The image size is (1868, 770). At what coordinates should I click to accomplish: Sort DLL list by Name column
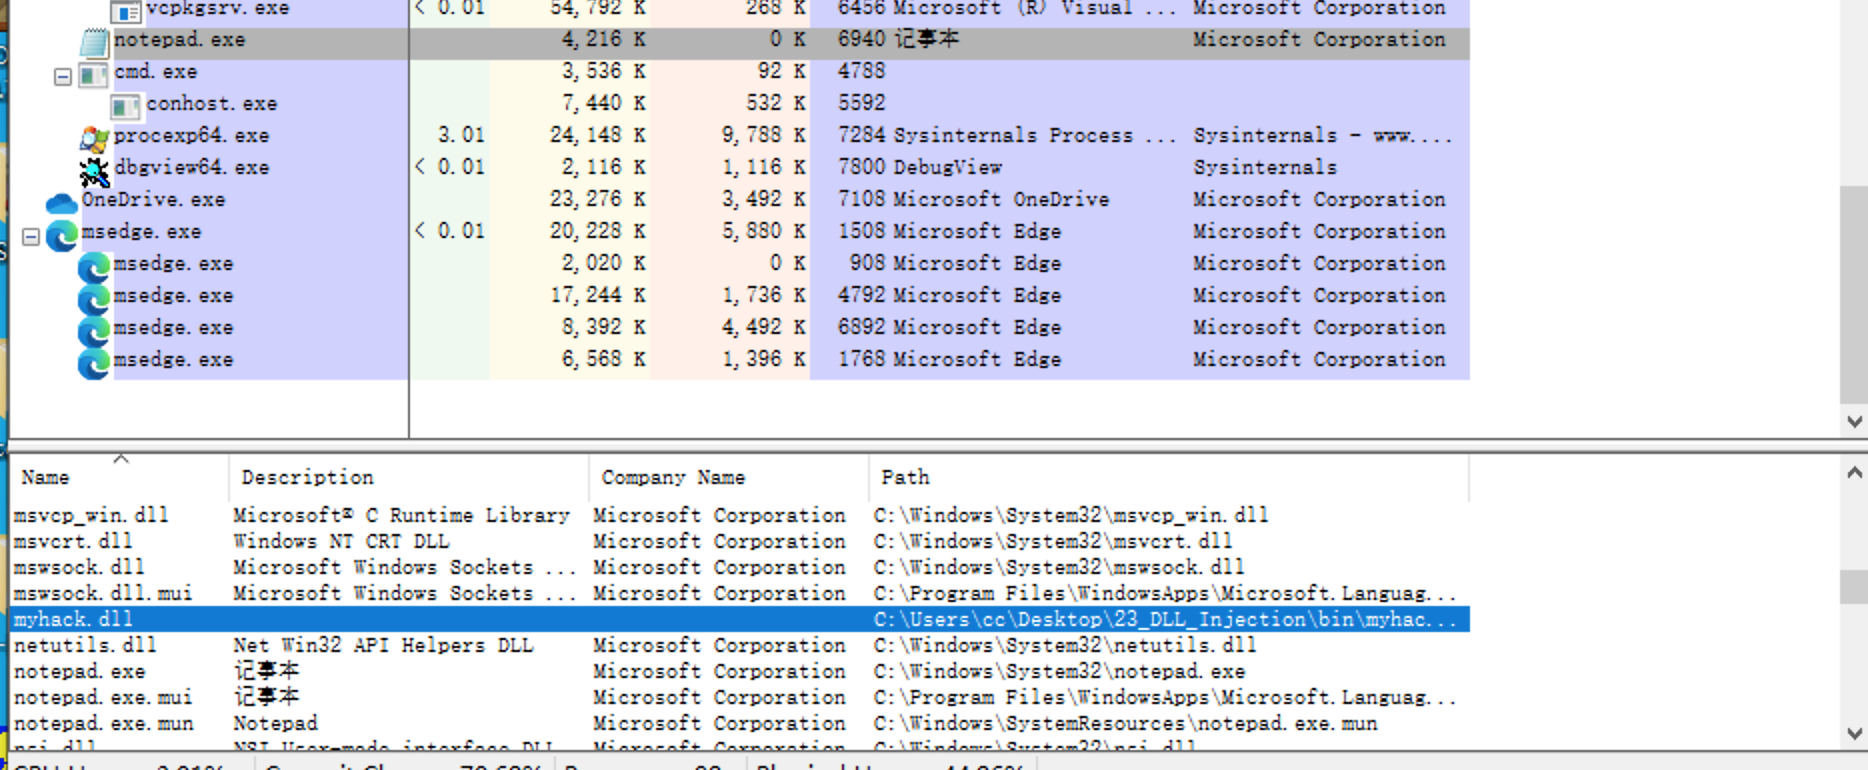(119, 477)
